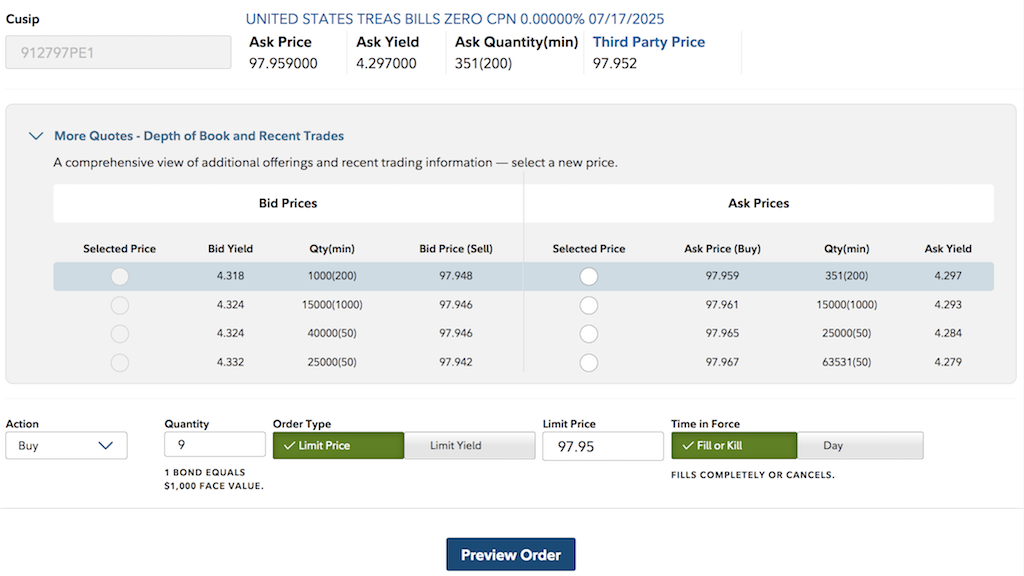Select ask price 97.959 radio button
Screen dimensions: 1024x576
[589, 277]
